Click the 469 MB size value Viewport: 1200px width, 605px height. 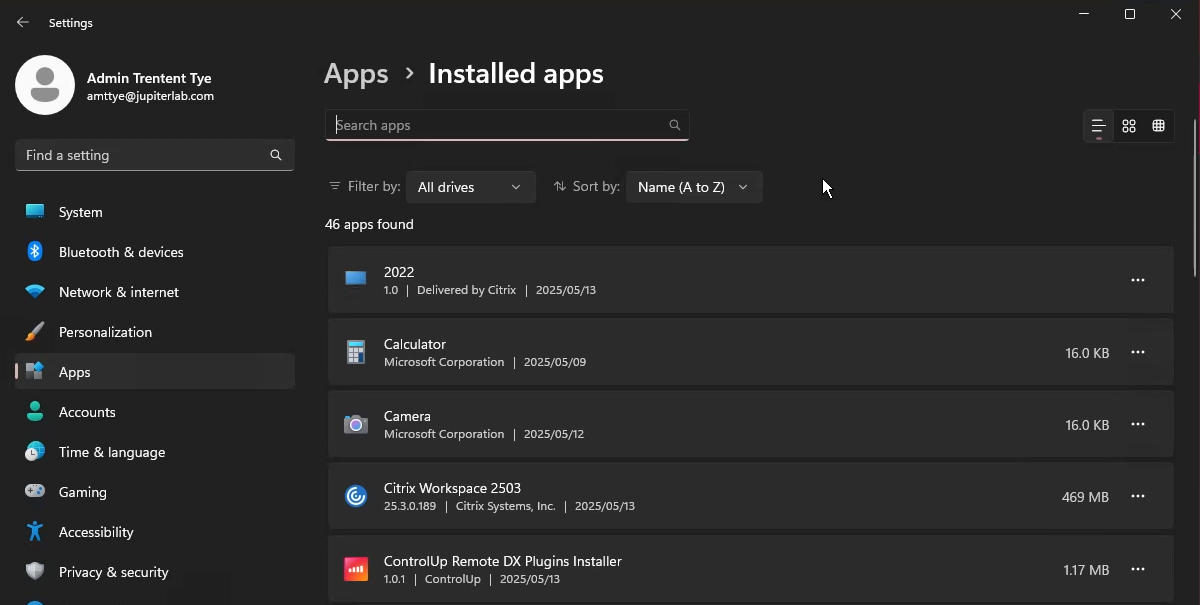click(x=1085, y=497)
